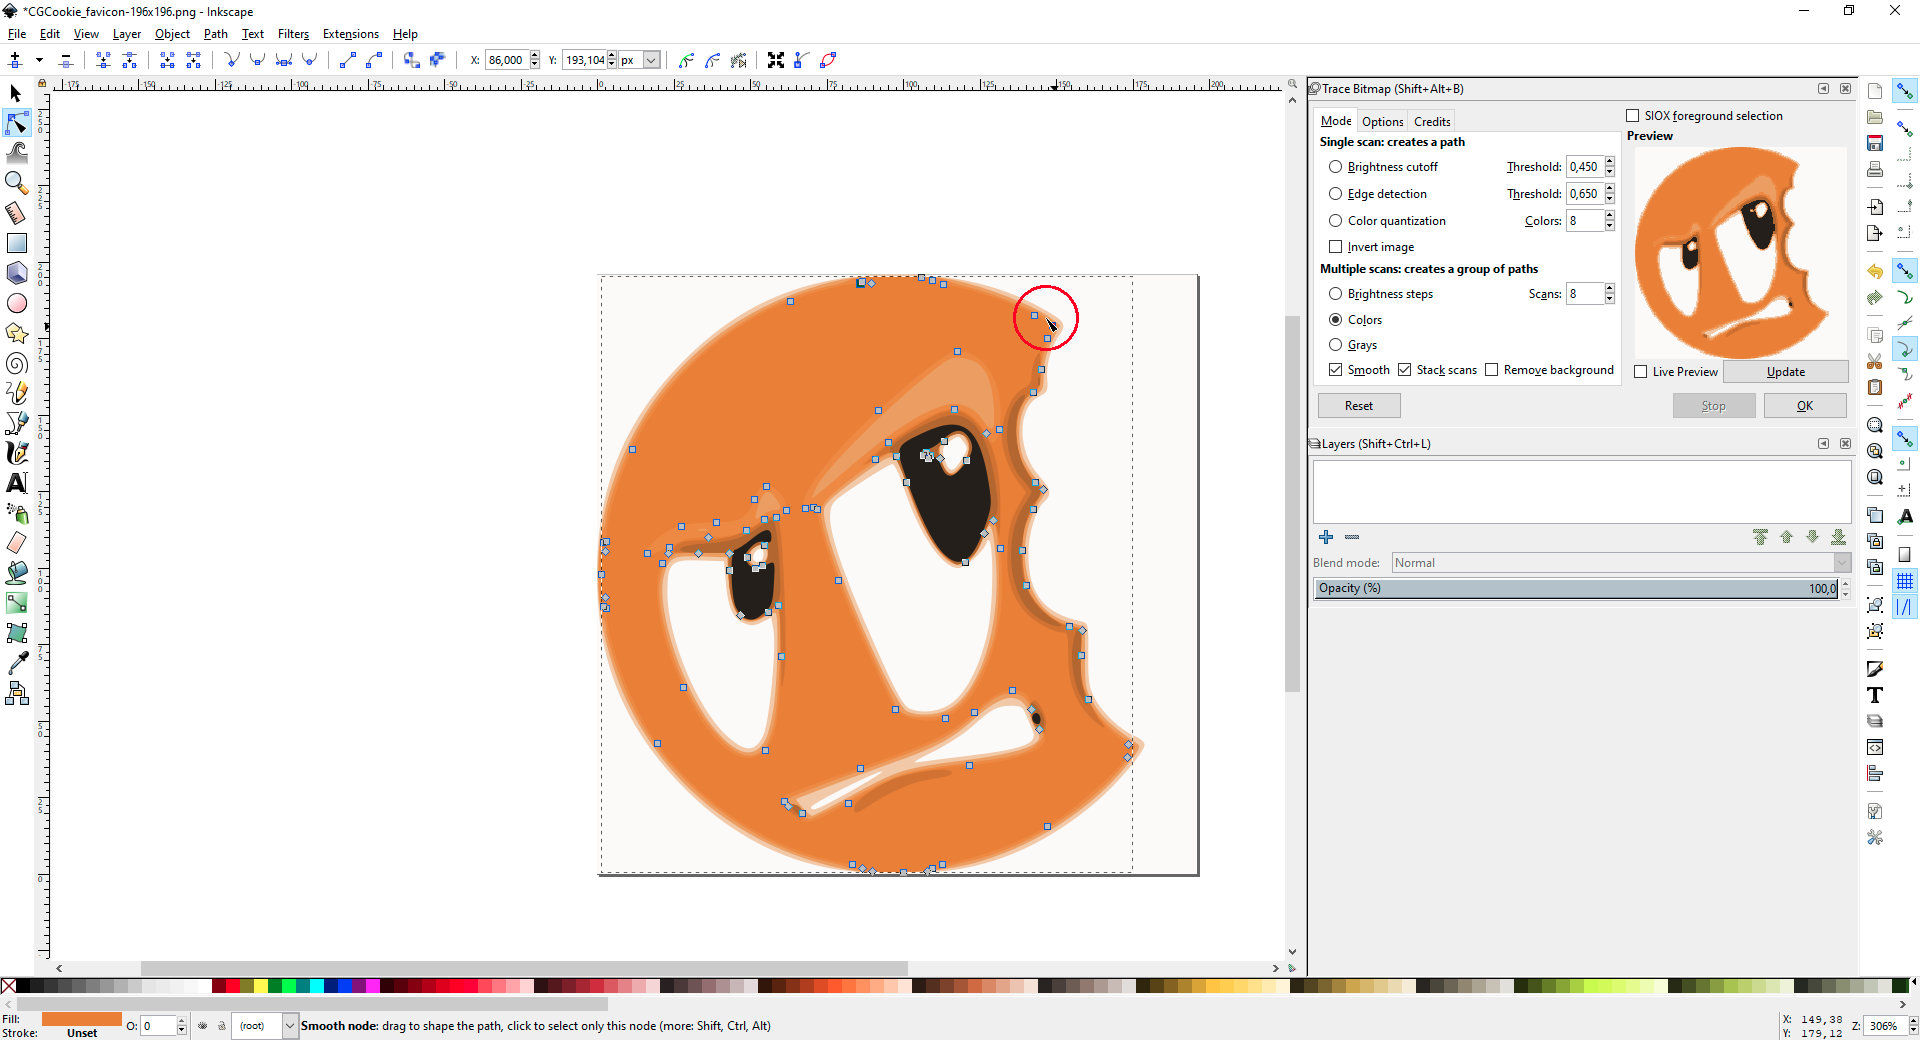Select the Text tool in toolbox
The image size is (1920, 1040).
click(16, 483)
